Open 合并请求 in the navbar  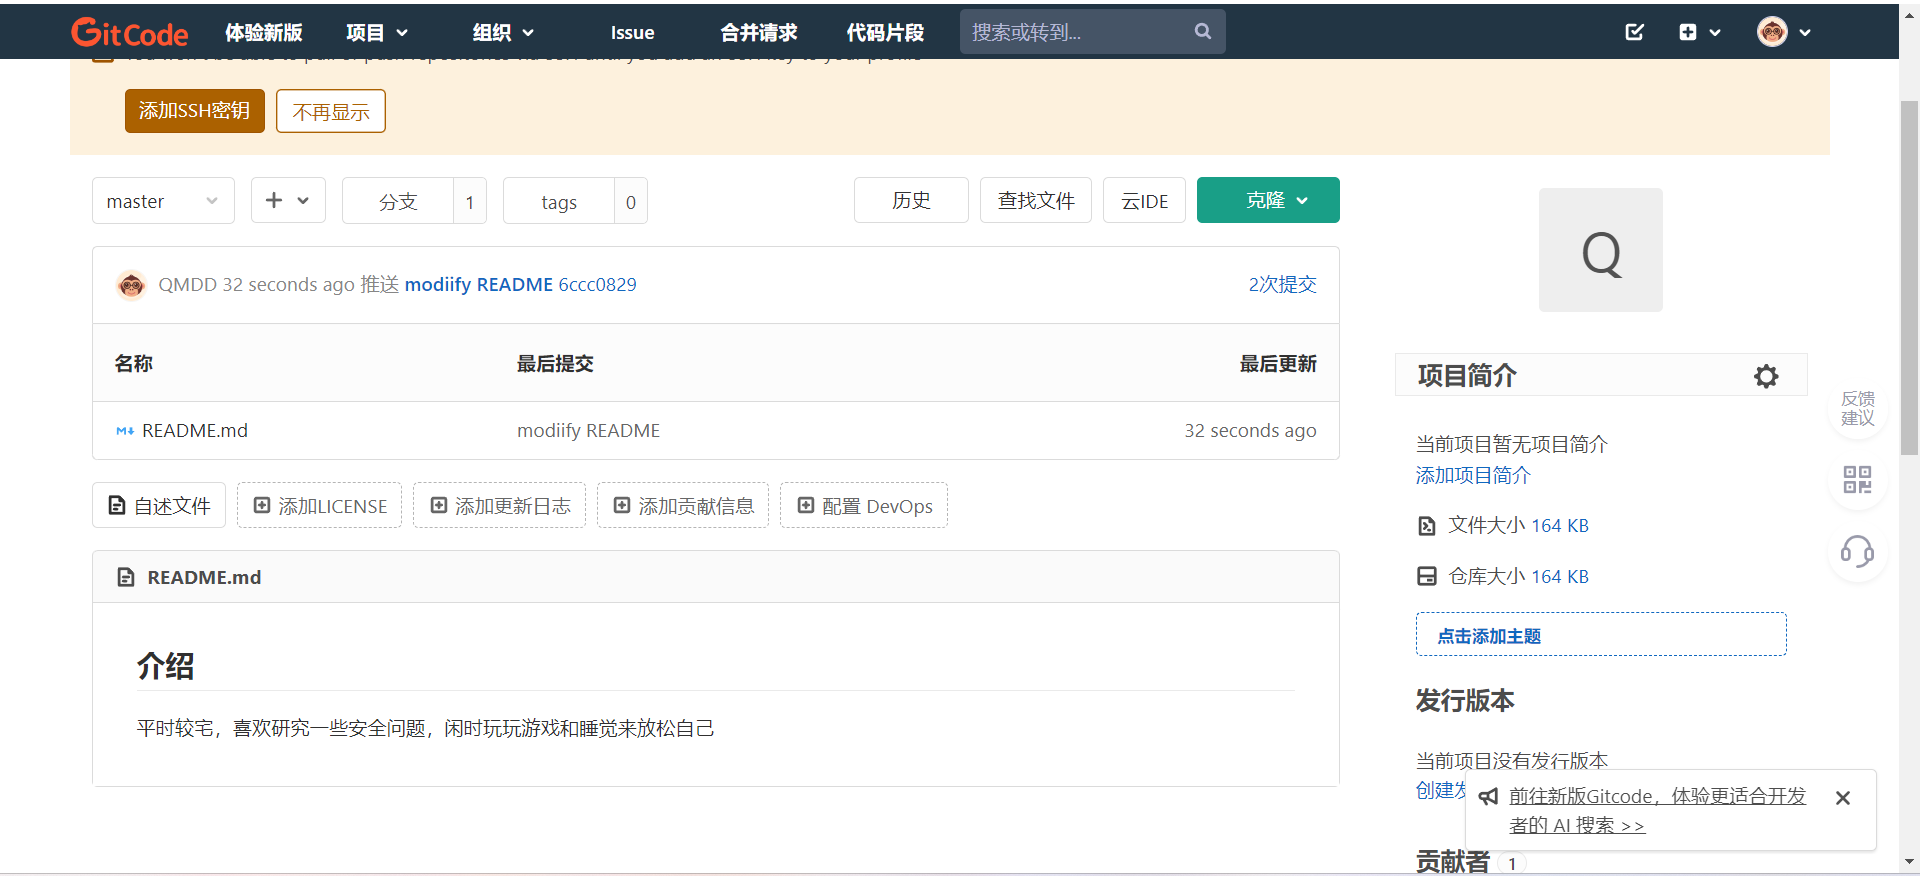click(759, 32)
